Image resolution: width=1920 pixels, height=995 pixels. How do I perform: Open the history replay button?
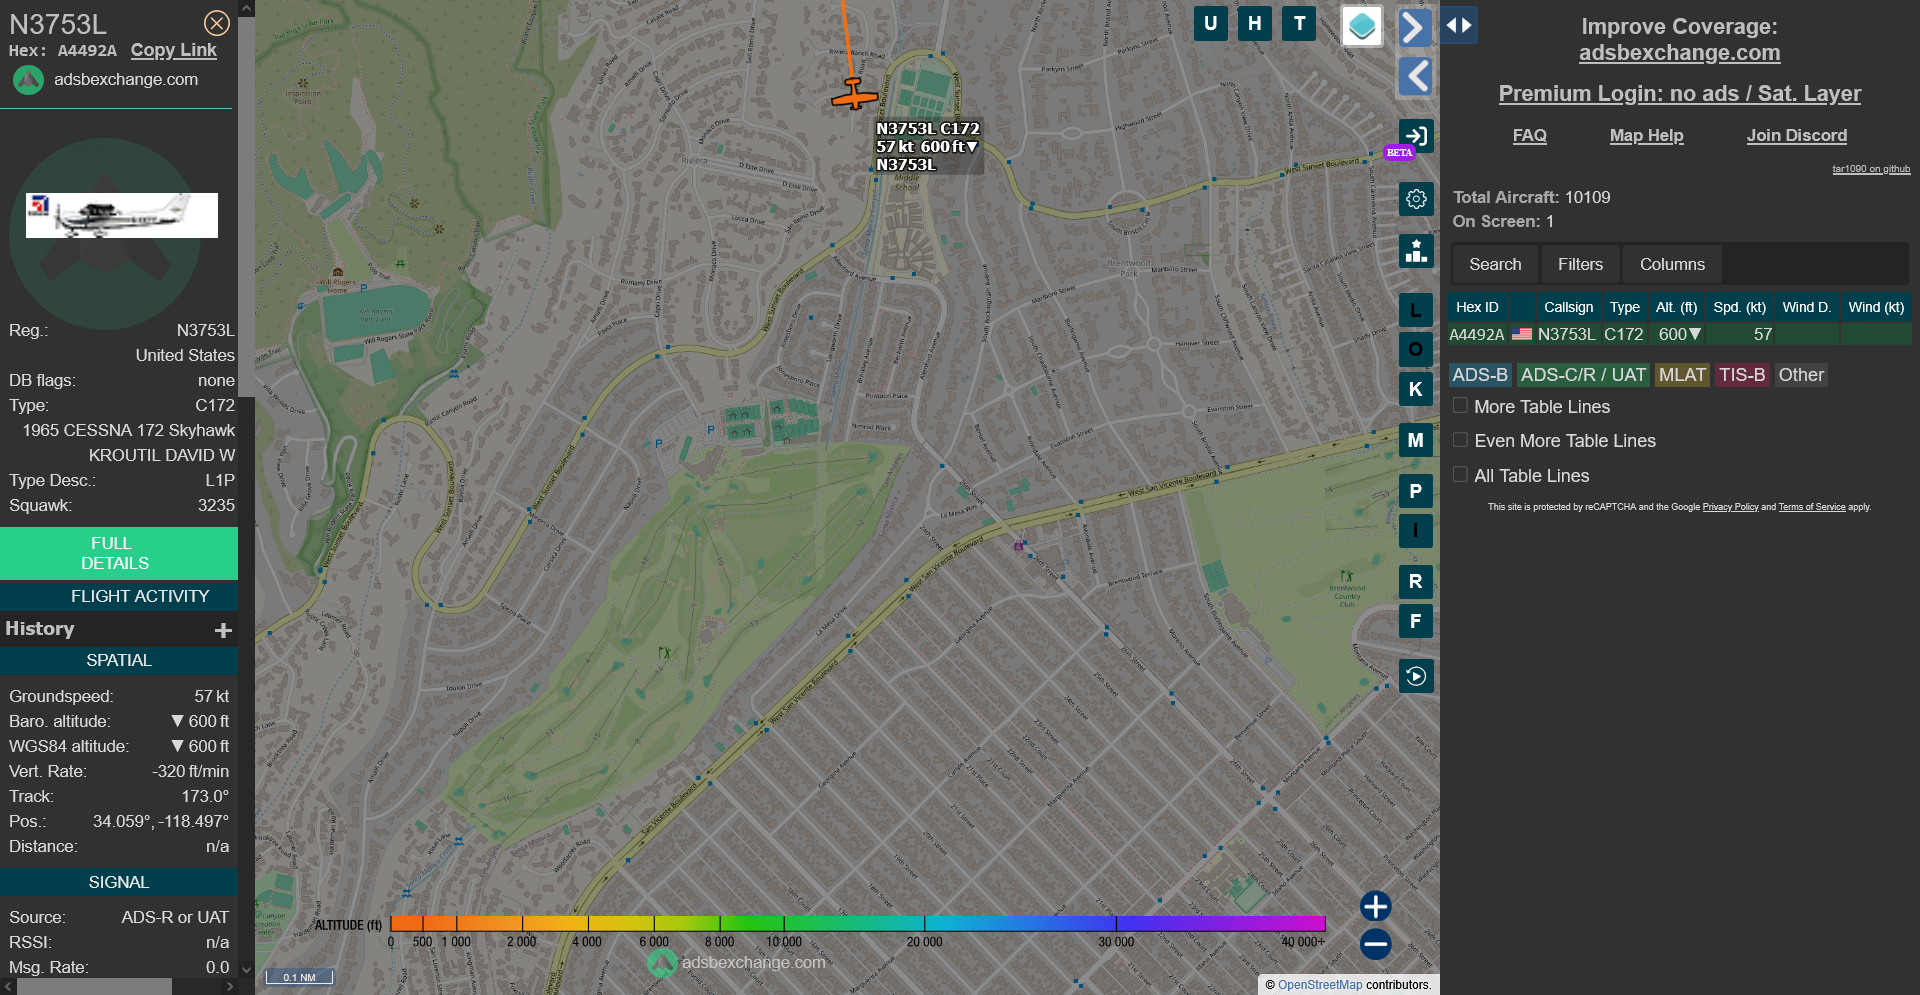(x=1416, y=676)
